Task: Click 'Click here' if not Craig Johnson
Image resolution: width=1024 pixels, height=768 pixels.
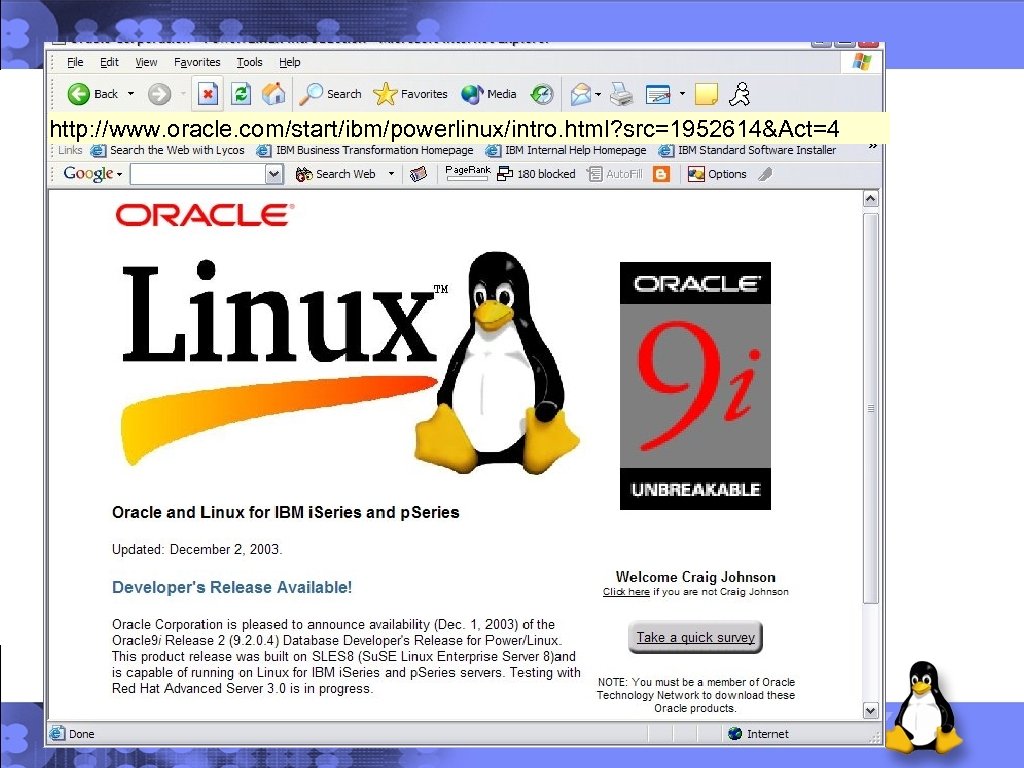Action: pyautogui.click(x=626, y=592)
